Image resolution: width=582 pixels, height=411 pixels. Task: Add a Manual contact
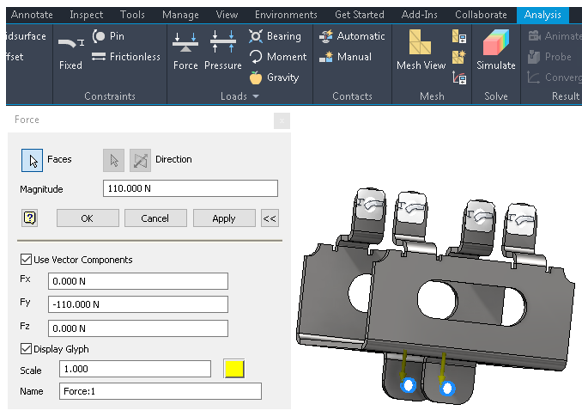point(345,57)
